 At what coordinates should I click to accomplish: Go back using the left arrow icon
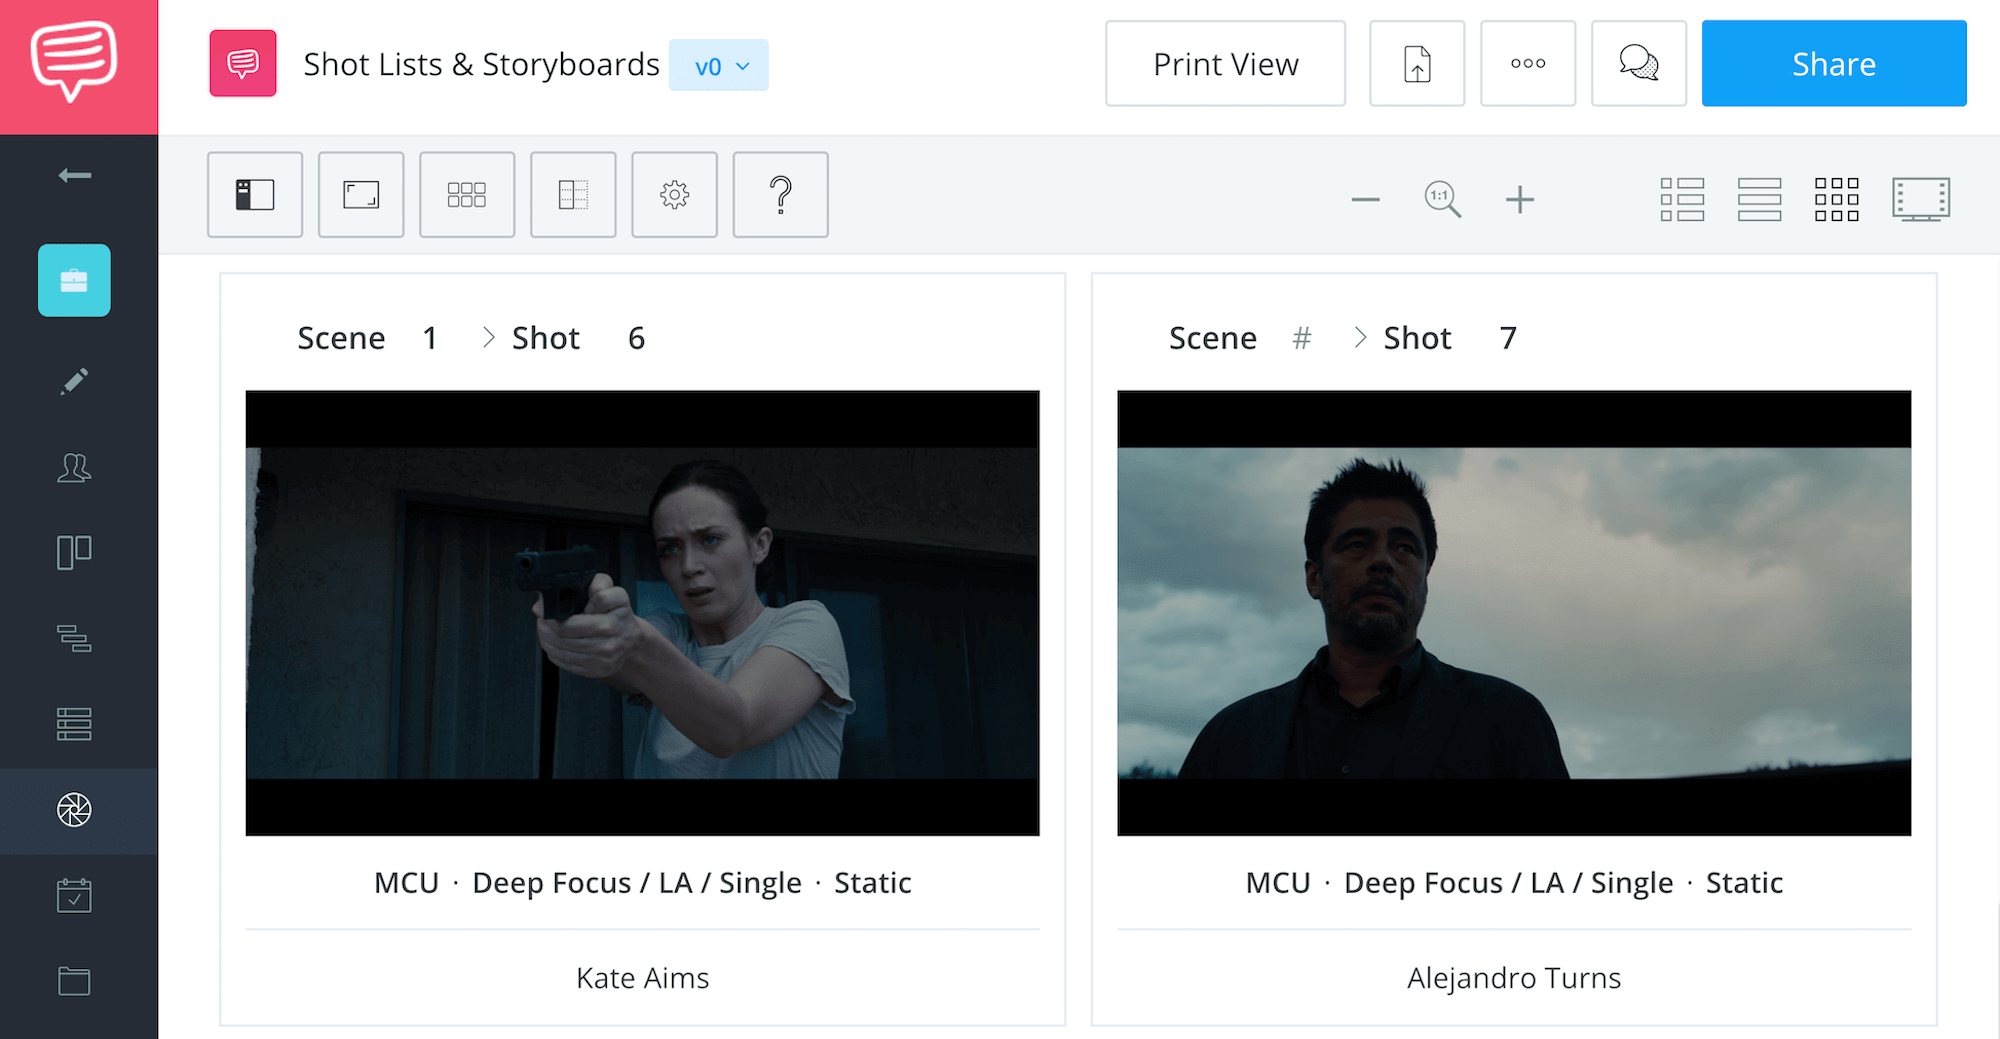75,176
